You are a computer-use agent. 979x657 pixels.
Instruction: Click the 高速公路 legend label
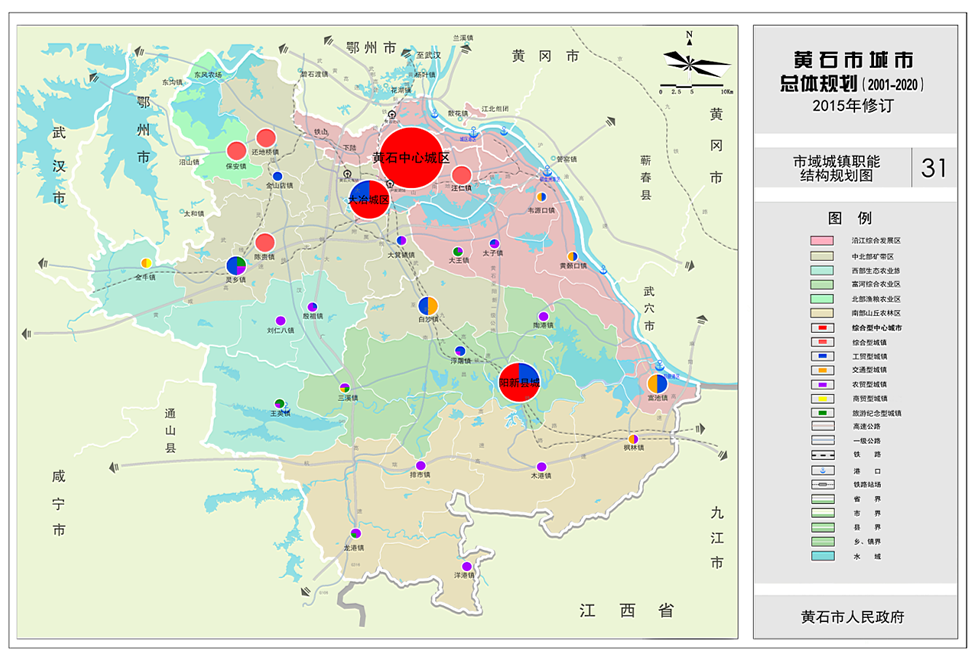[866, 427]
